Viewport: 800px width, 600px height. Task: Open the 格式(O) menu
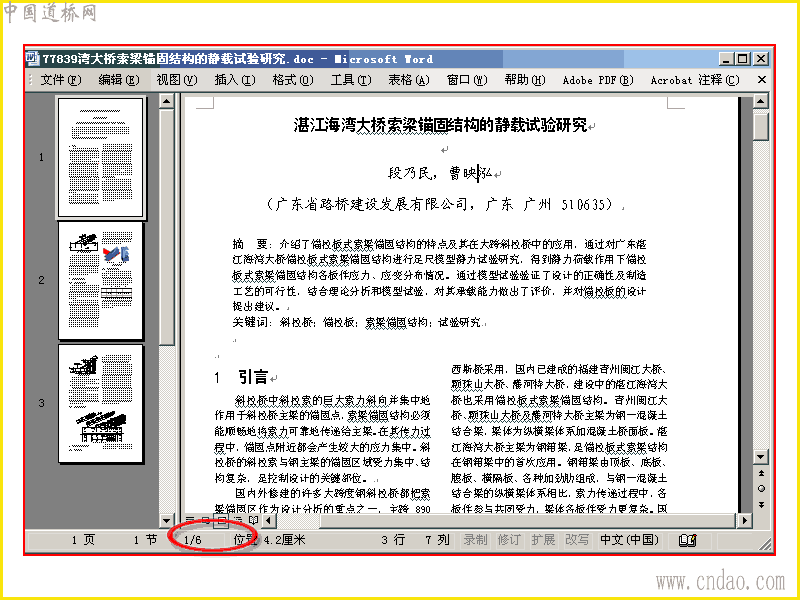(293, 80)
